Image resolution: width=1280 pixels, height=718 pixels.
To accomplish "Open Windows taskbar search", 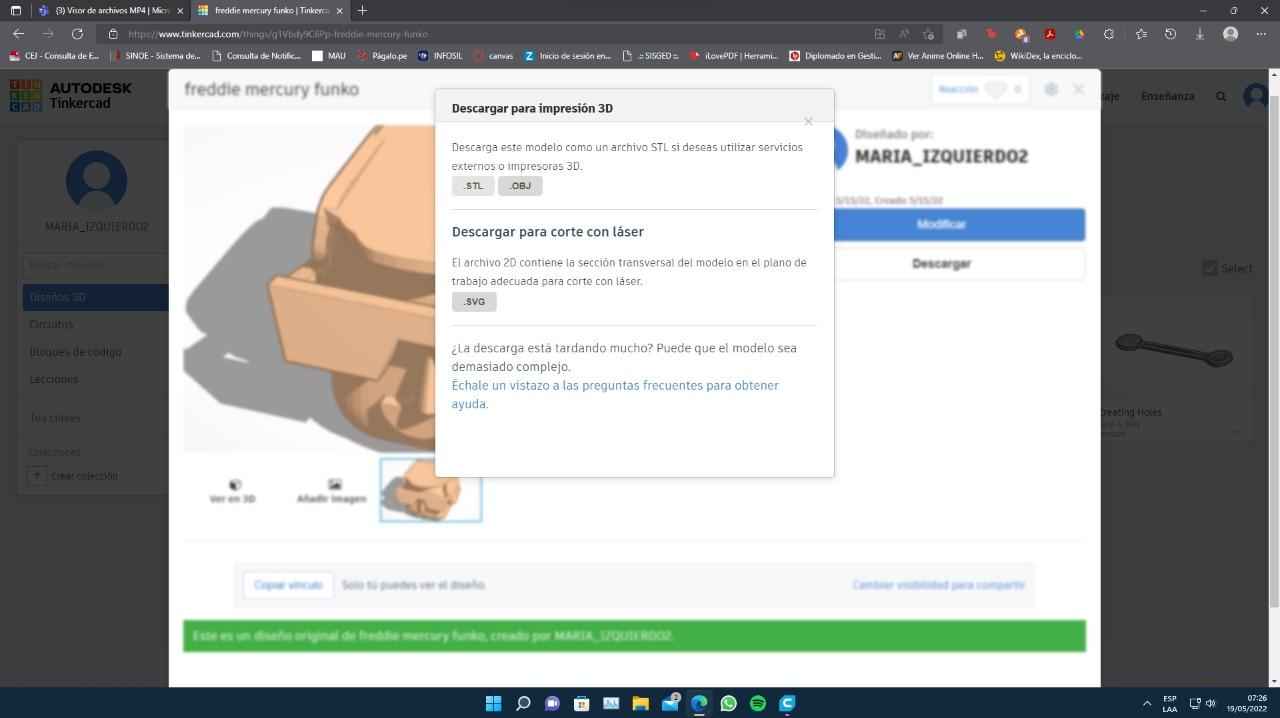I will 522,704.
